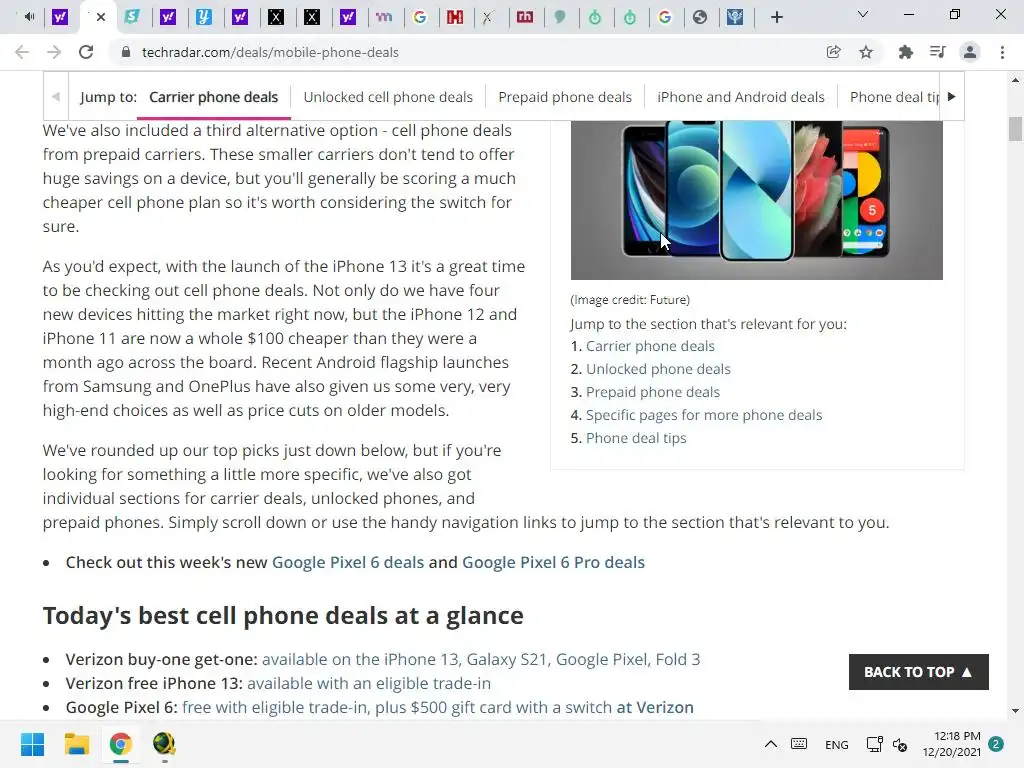Open the network status tray icon
1024x768 pixels.
pyautogui.click(x=874, y=744)
